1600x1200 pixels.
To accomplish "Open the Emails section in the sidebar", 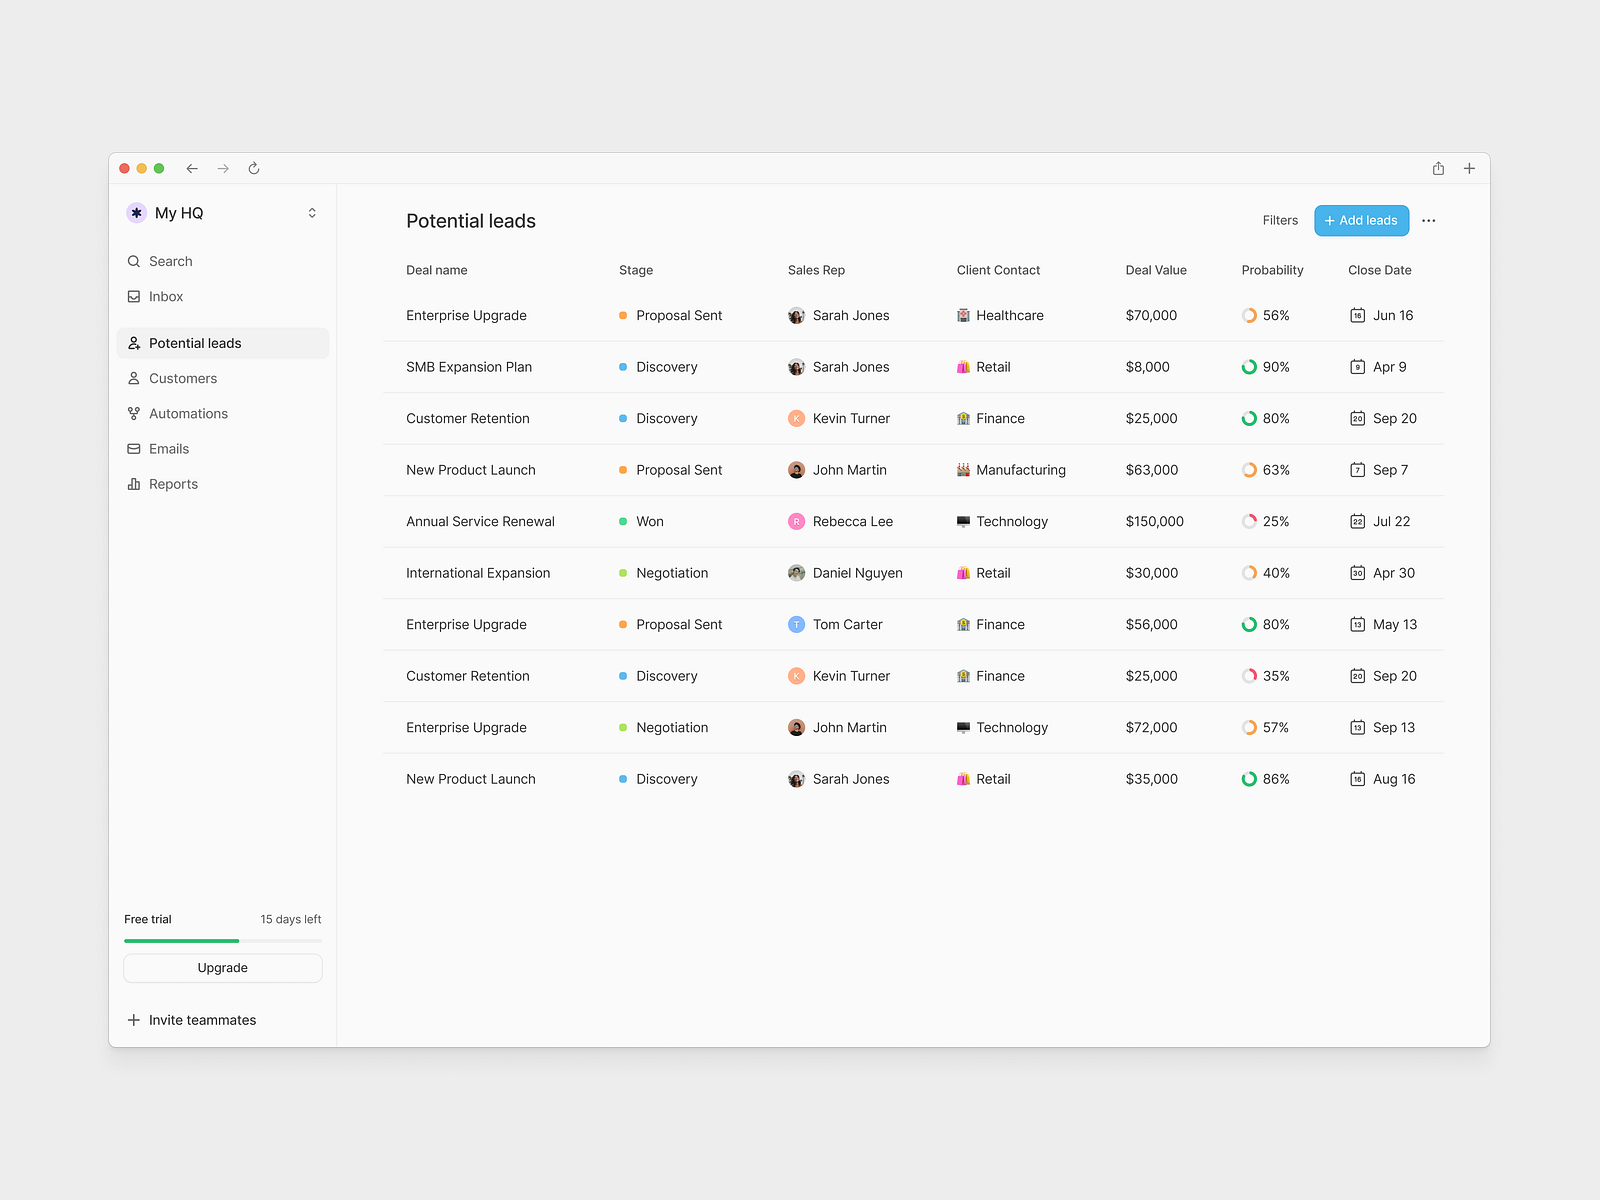I will 168,448.
